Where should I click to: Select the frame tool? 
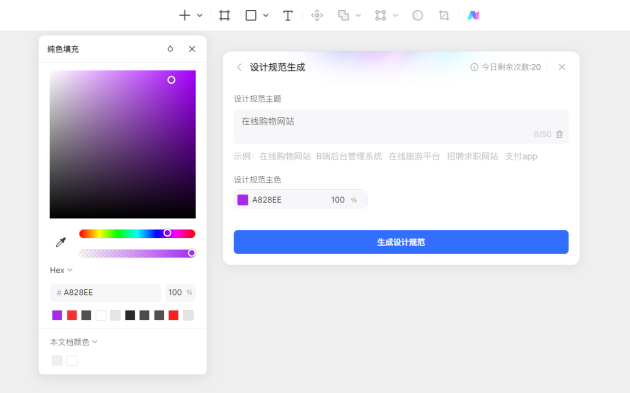point(225,16)
